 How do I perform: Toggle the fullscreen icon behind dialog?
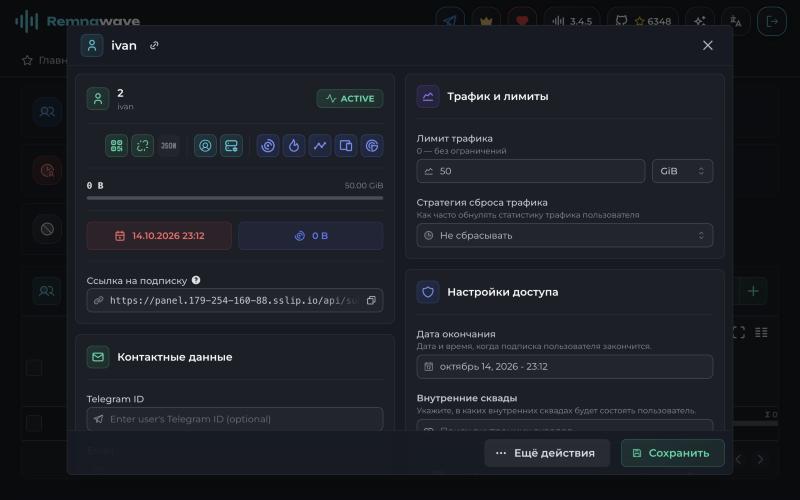click(739, 333)
